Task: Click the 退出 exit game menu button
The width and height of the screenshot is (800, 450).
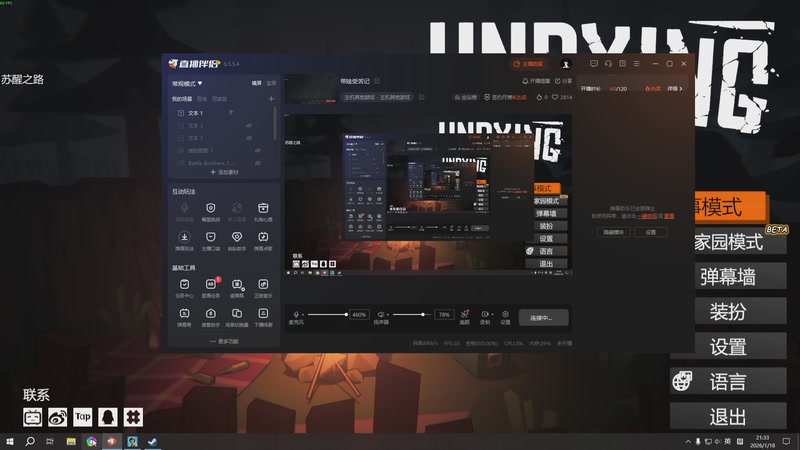Action: (x=728, y=416)
